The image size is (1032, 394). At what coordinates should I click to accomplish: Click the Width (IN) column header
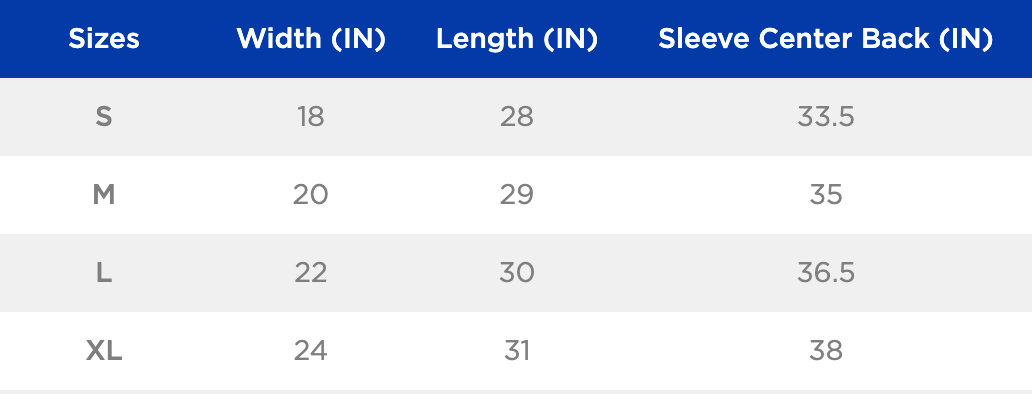(x=311, y=39)
